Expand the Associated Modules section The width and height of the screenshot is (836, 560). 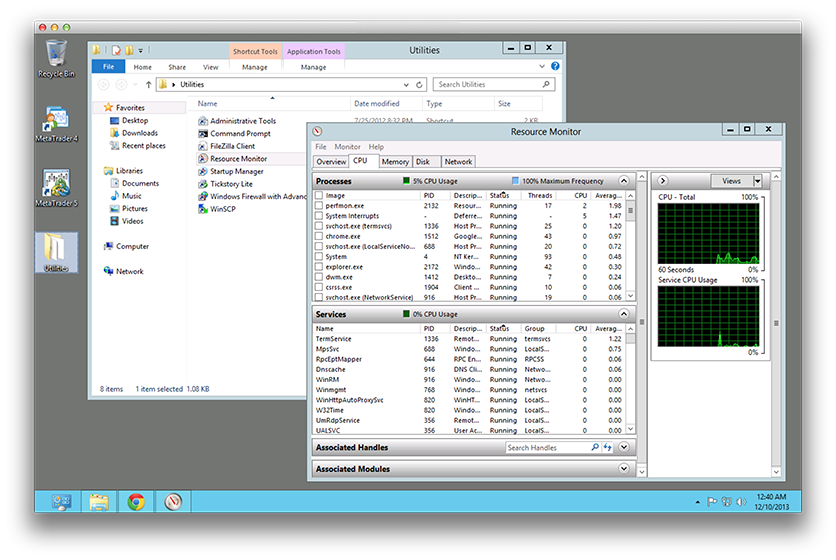(624, 469)
